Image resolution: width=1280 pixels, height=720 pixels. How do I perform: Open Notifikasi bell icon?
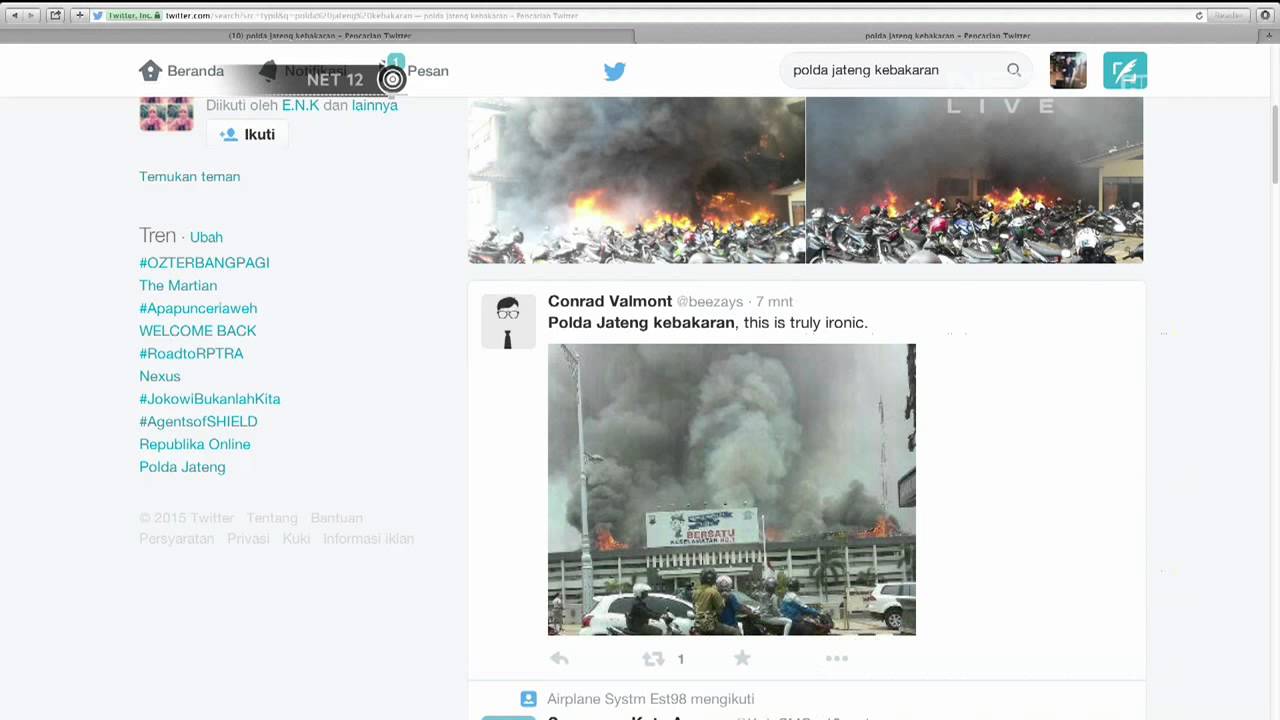point(268,71)
